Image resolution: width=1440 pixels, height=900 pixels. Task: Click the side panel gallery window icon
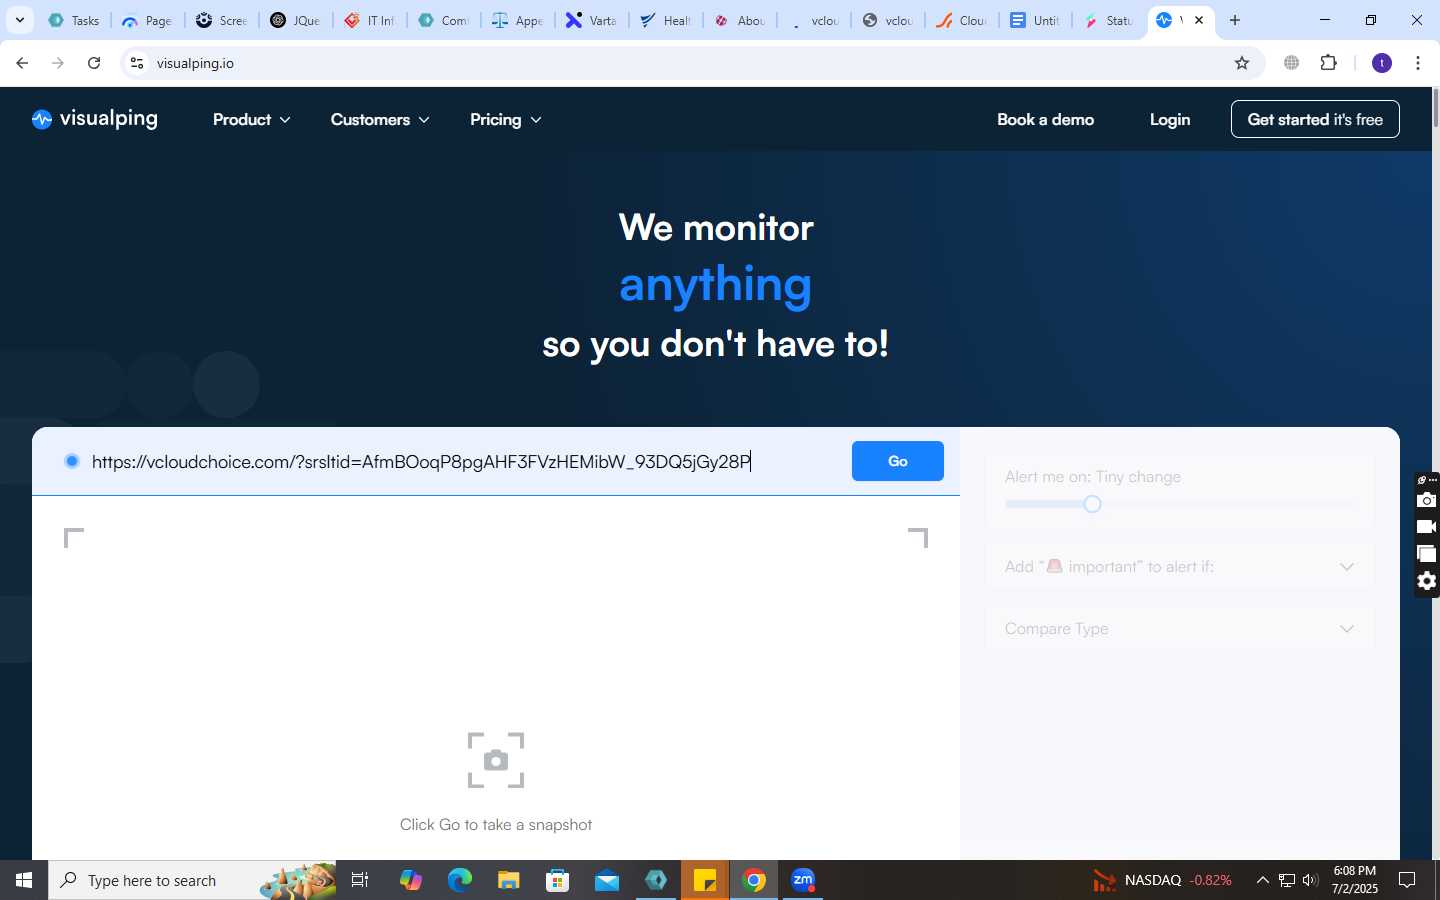(1427, 554)
